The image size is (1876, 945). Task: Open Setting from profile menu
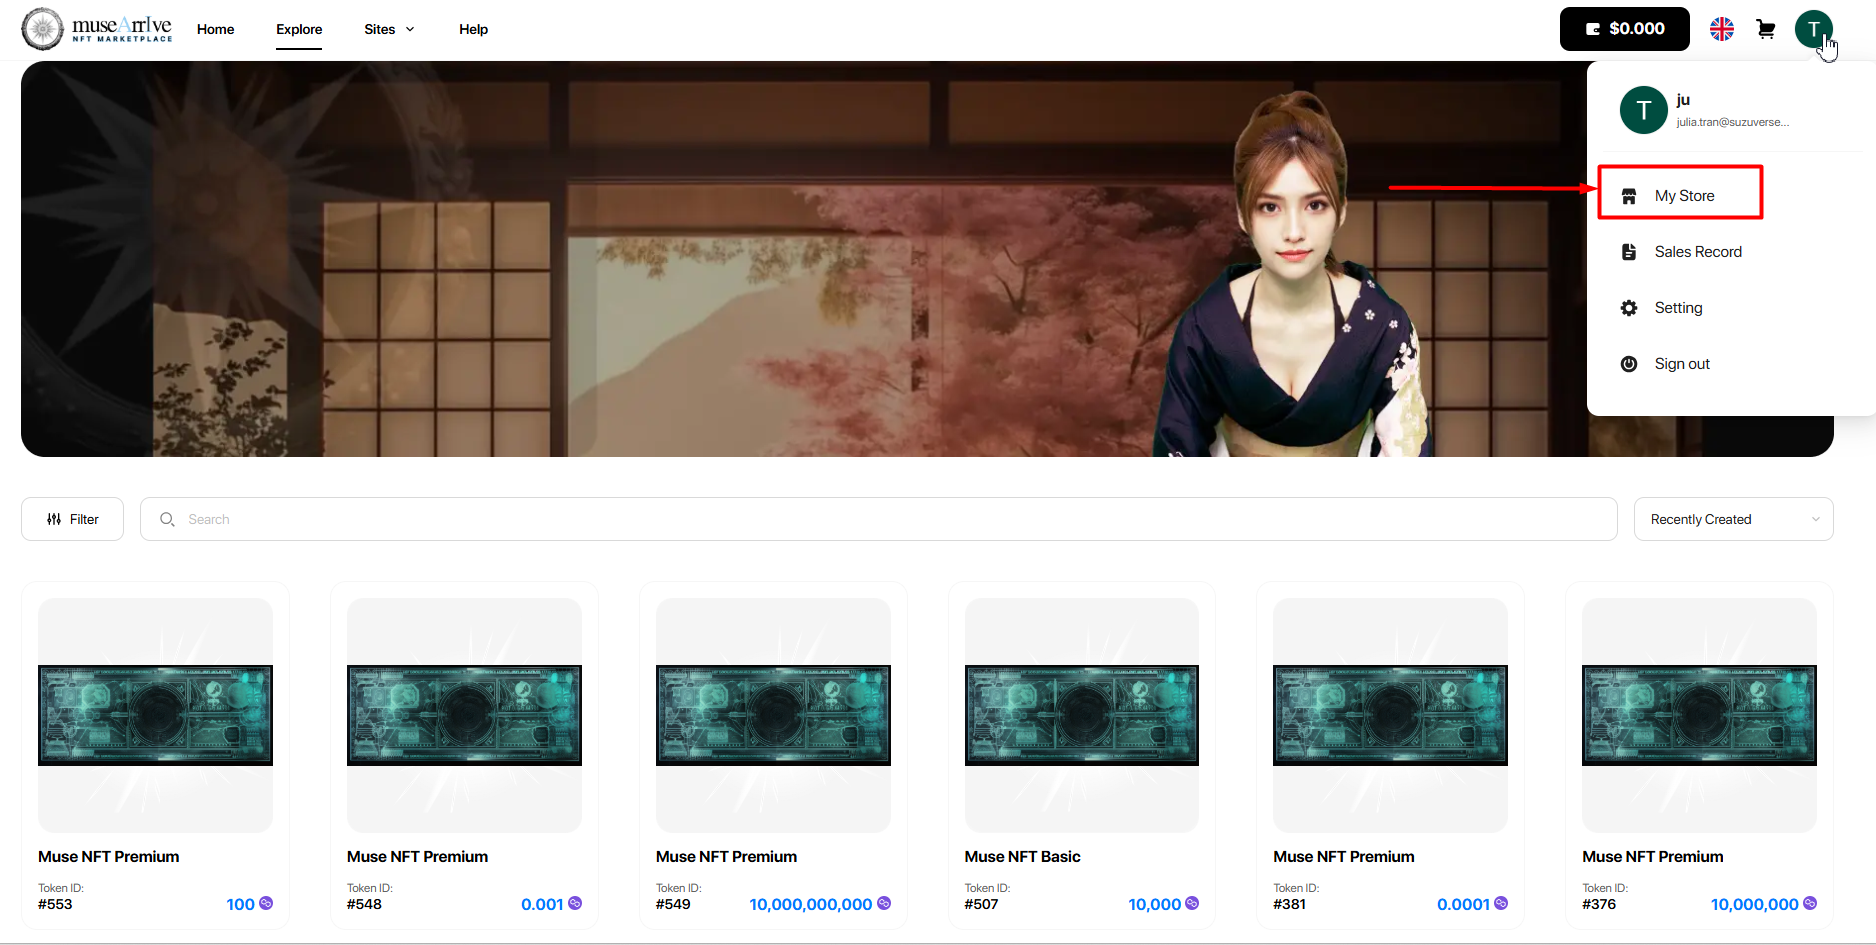(1677, 308)
